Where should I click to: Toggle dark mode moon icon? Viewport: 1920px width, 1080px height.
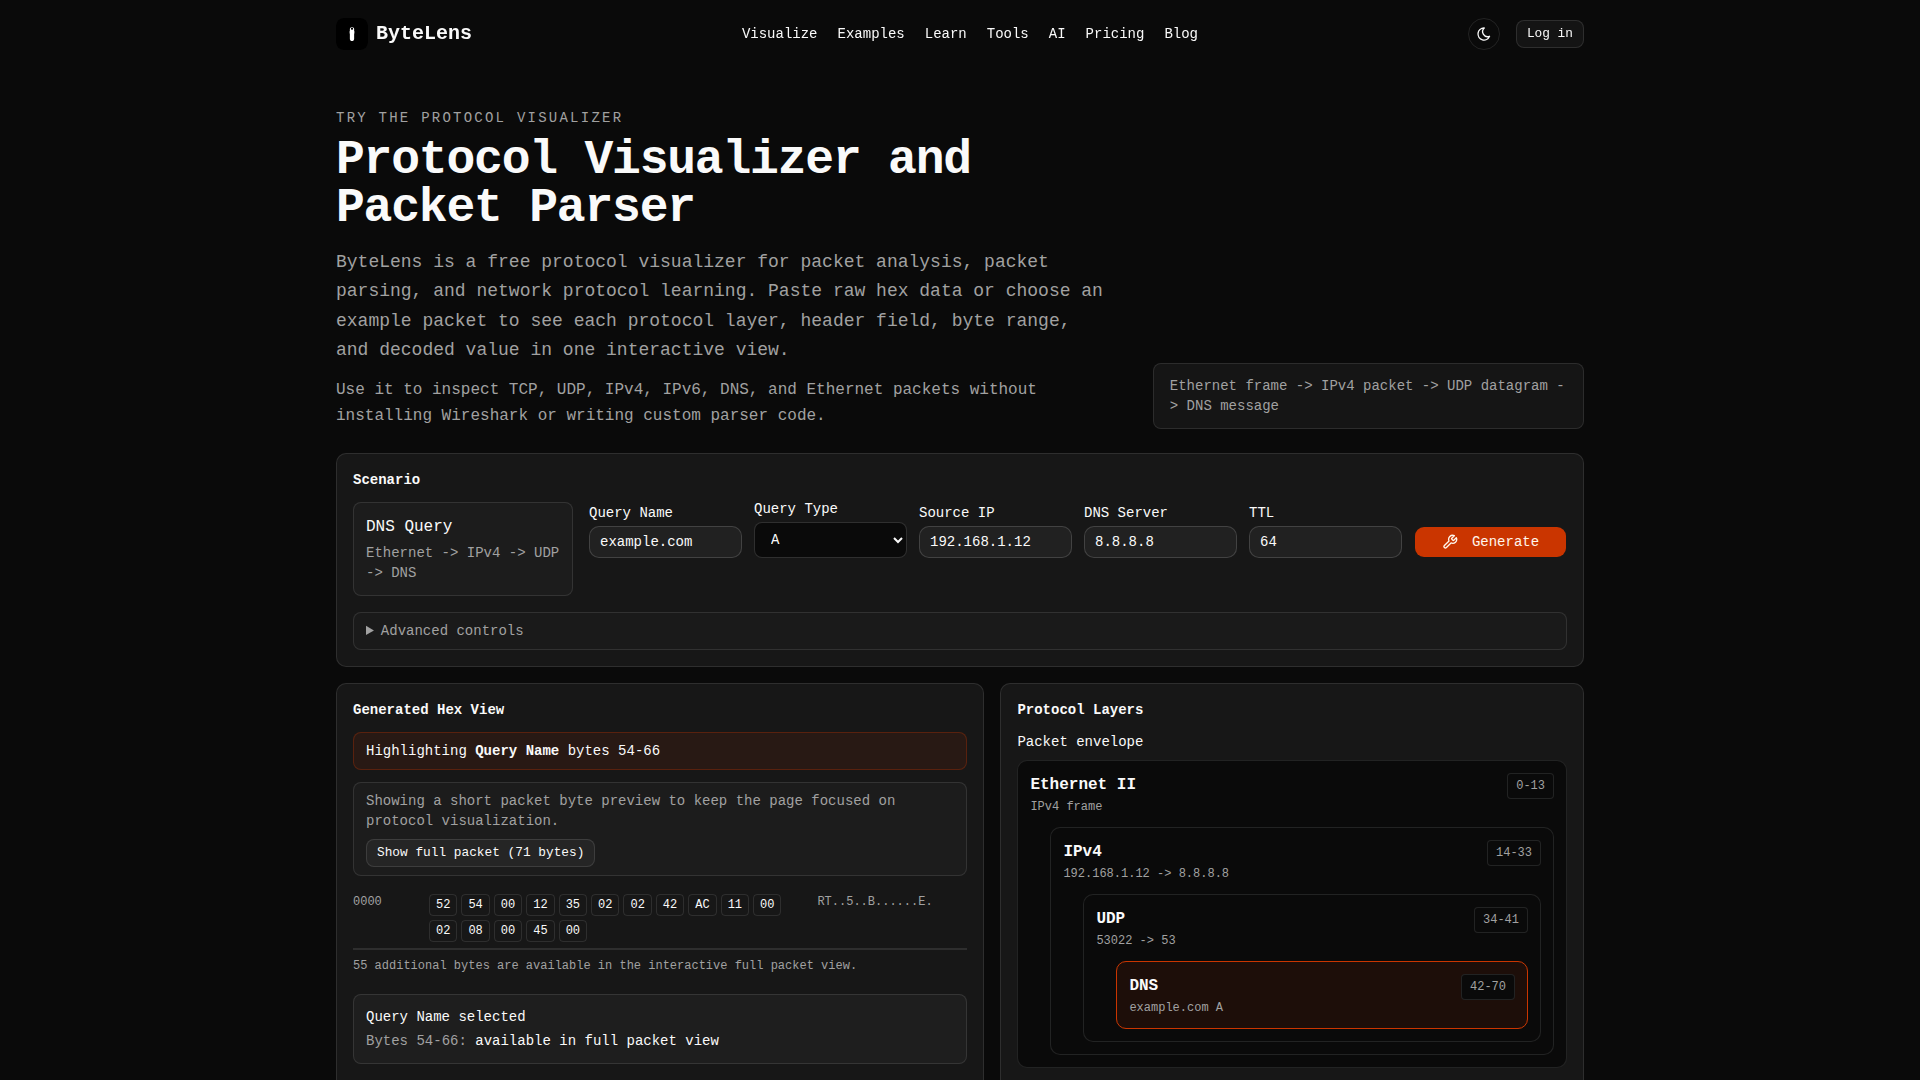tap(1483, 34)
